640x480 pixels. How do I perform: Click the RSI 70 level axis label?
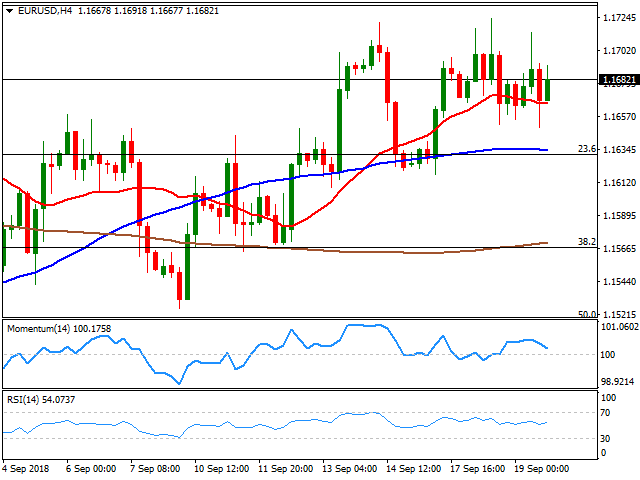606,412
